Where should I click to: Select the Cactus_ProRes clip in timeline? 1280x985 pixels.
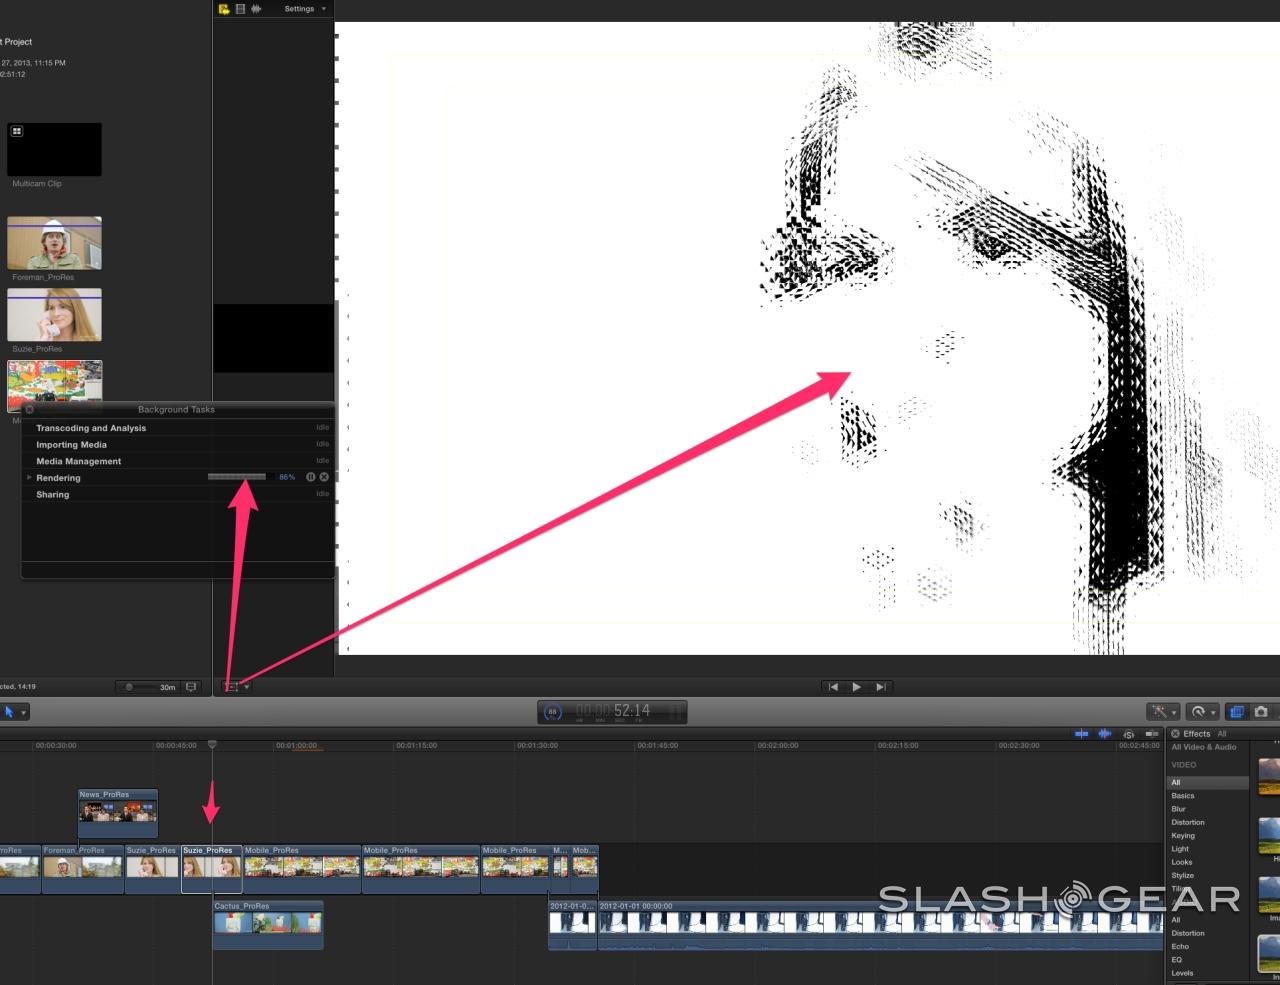point(268,925)
